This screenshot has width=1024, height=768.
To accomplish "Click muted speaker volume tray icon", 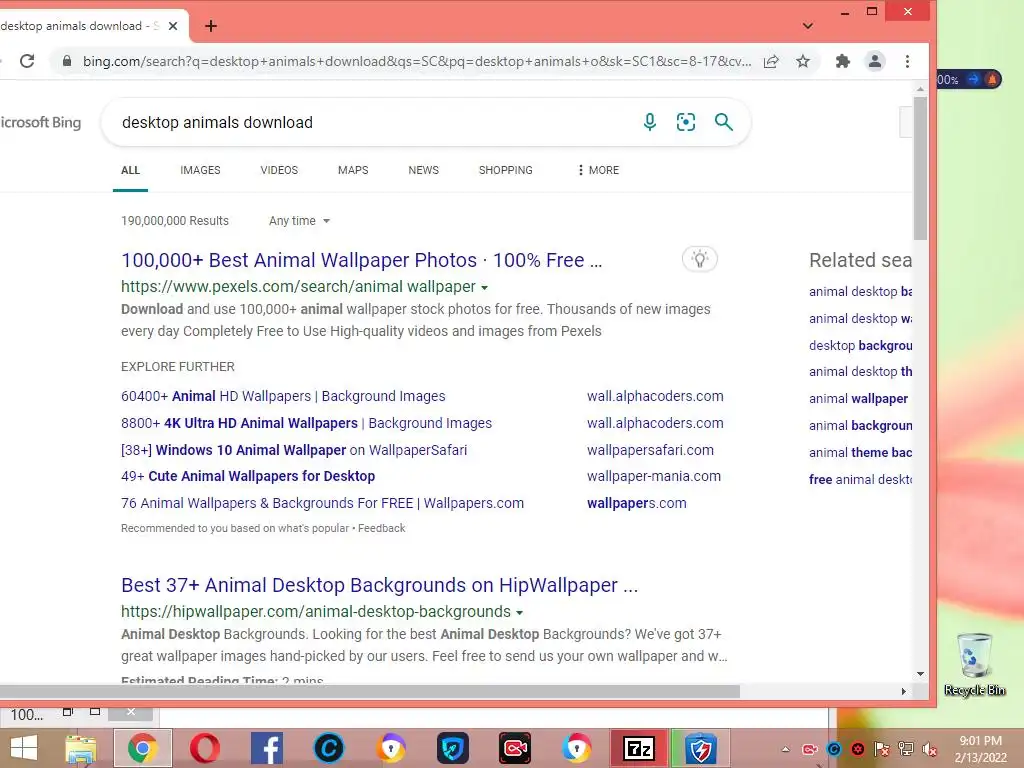I will [x=929, y=749].
